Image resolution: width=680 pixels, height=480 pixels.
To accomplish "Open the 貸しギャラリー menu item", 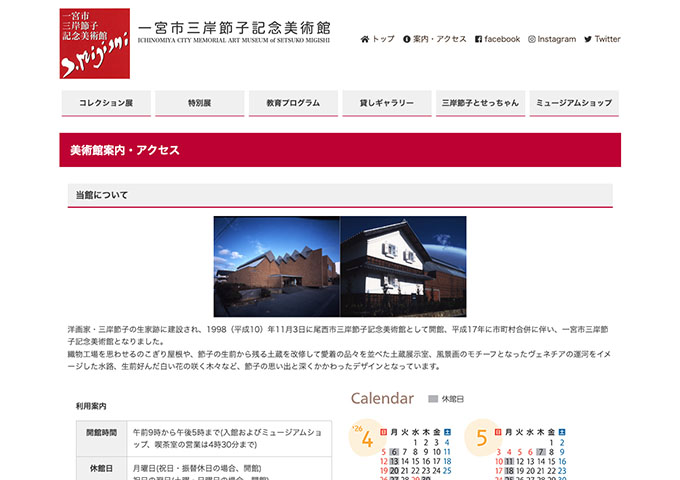I will [387, 103].
